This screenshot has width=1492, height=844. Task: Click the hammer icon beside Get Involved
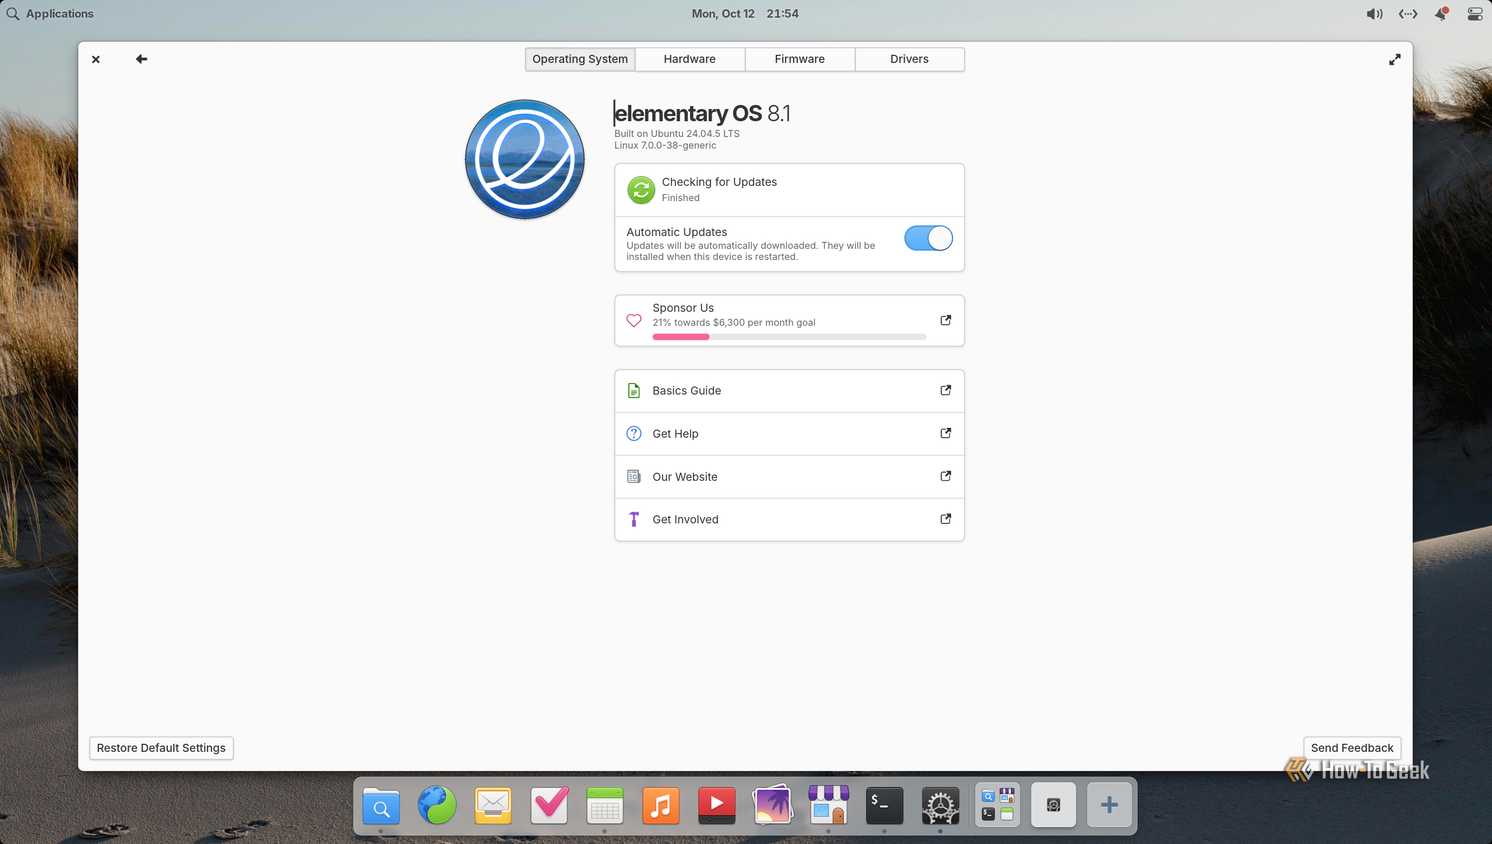tap(634, 520)
